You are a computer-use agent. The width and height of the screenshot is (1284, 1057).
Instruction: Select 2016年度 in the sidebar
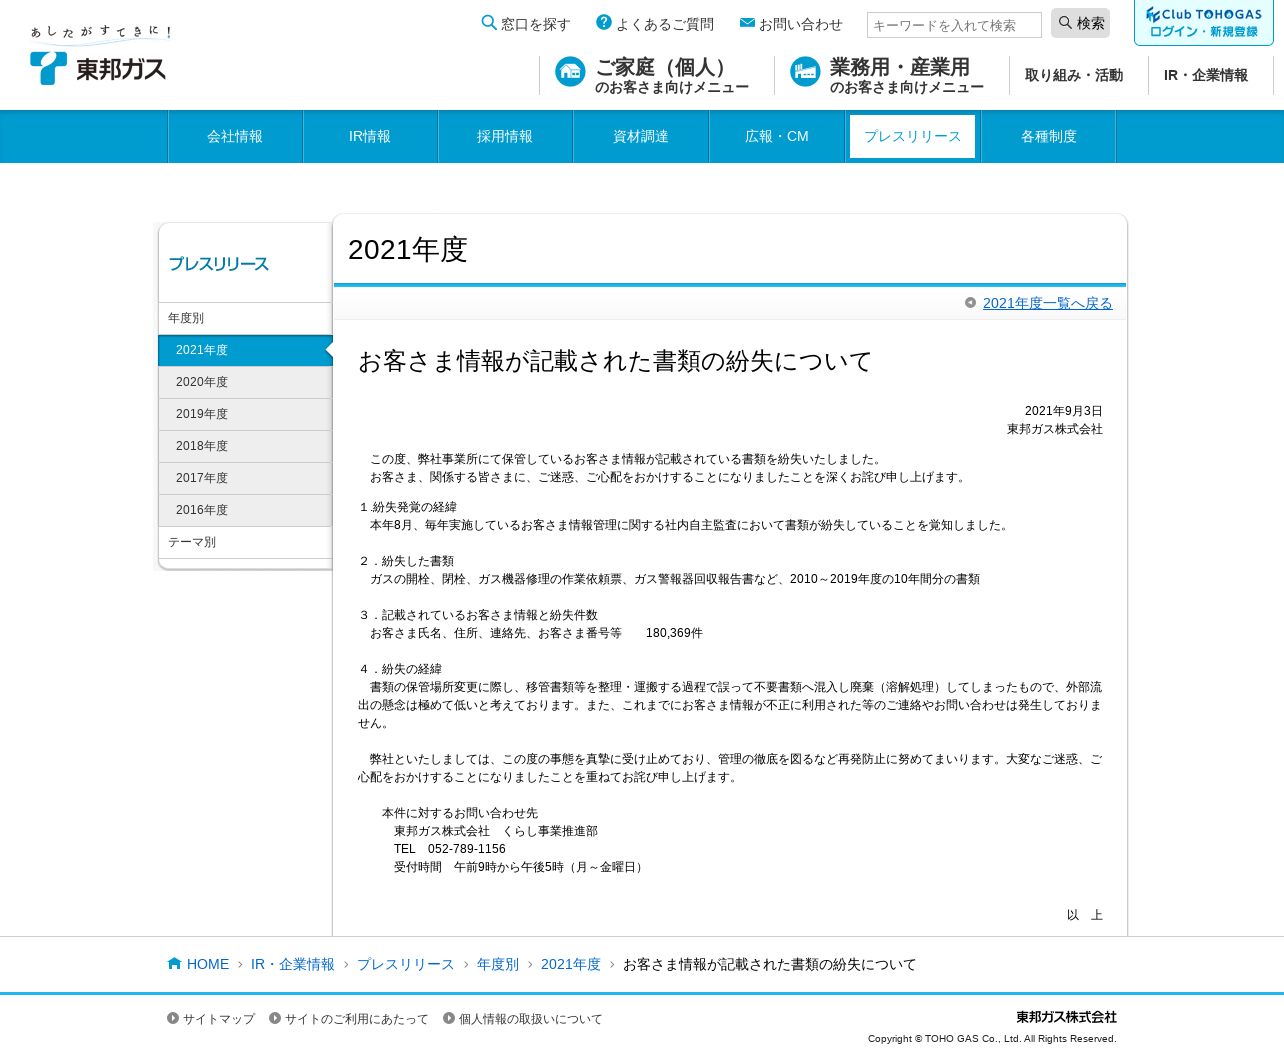pyautogui.click(x=245, y=510)
